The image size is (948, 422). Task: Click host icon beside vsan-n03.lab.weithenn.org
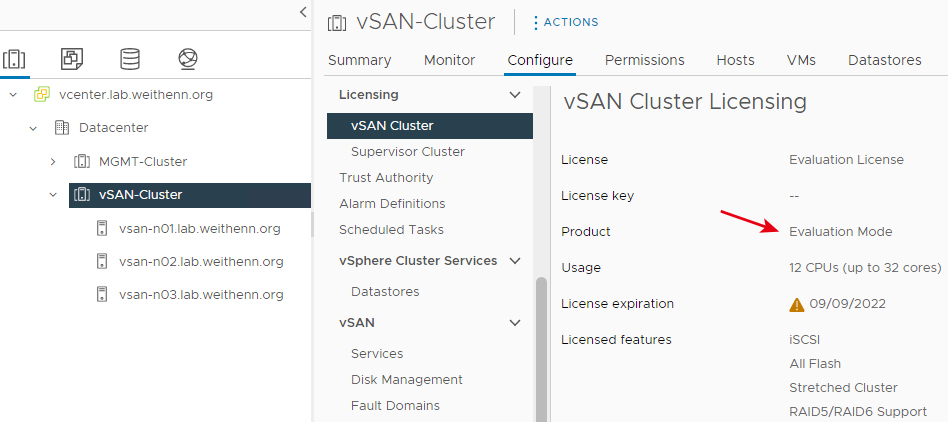(x=102, y=294)
